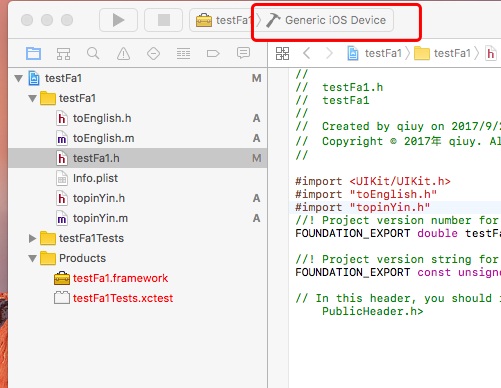Click the M status badge on testFa1.h
The image size is (501, 388).
click(256, 158)
